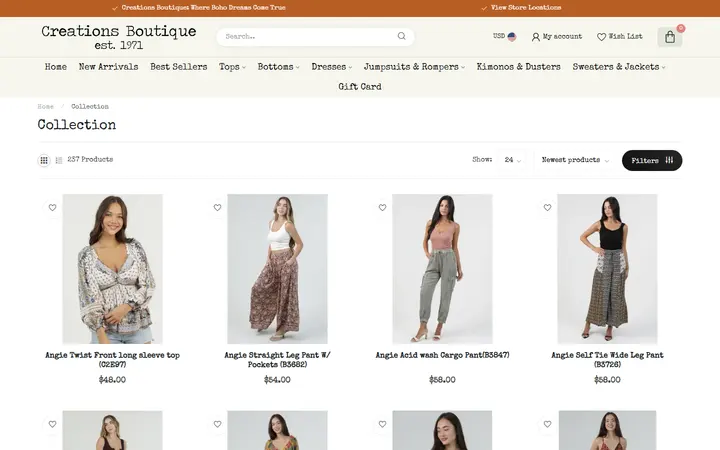This screenshot has width=720, height=450.
Task: Switch to list view icon
Action: (x=59, y=160)
